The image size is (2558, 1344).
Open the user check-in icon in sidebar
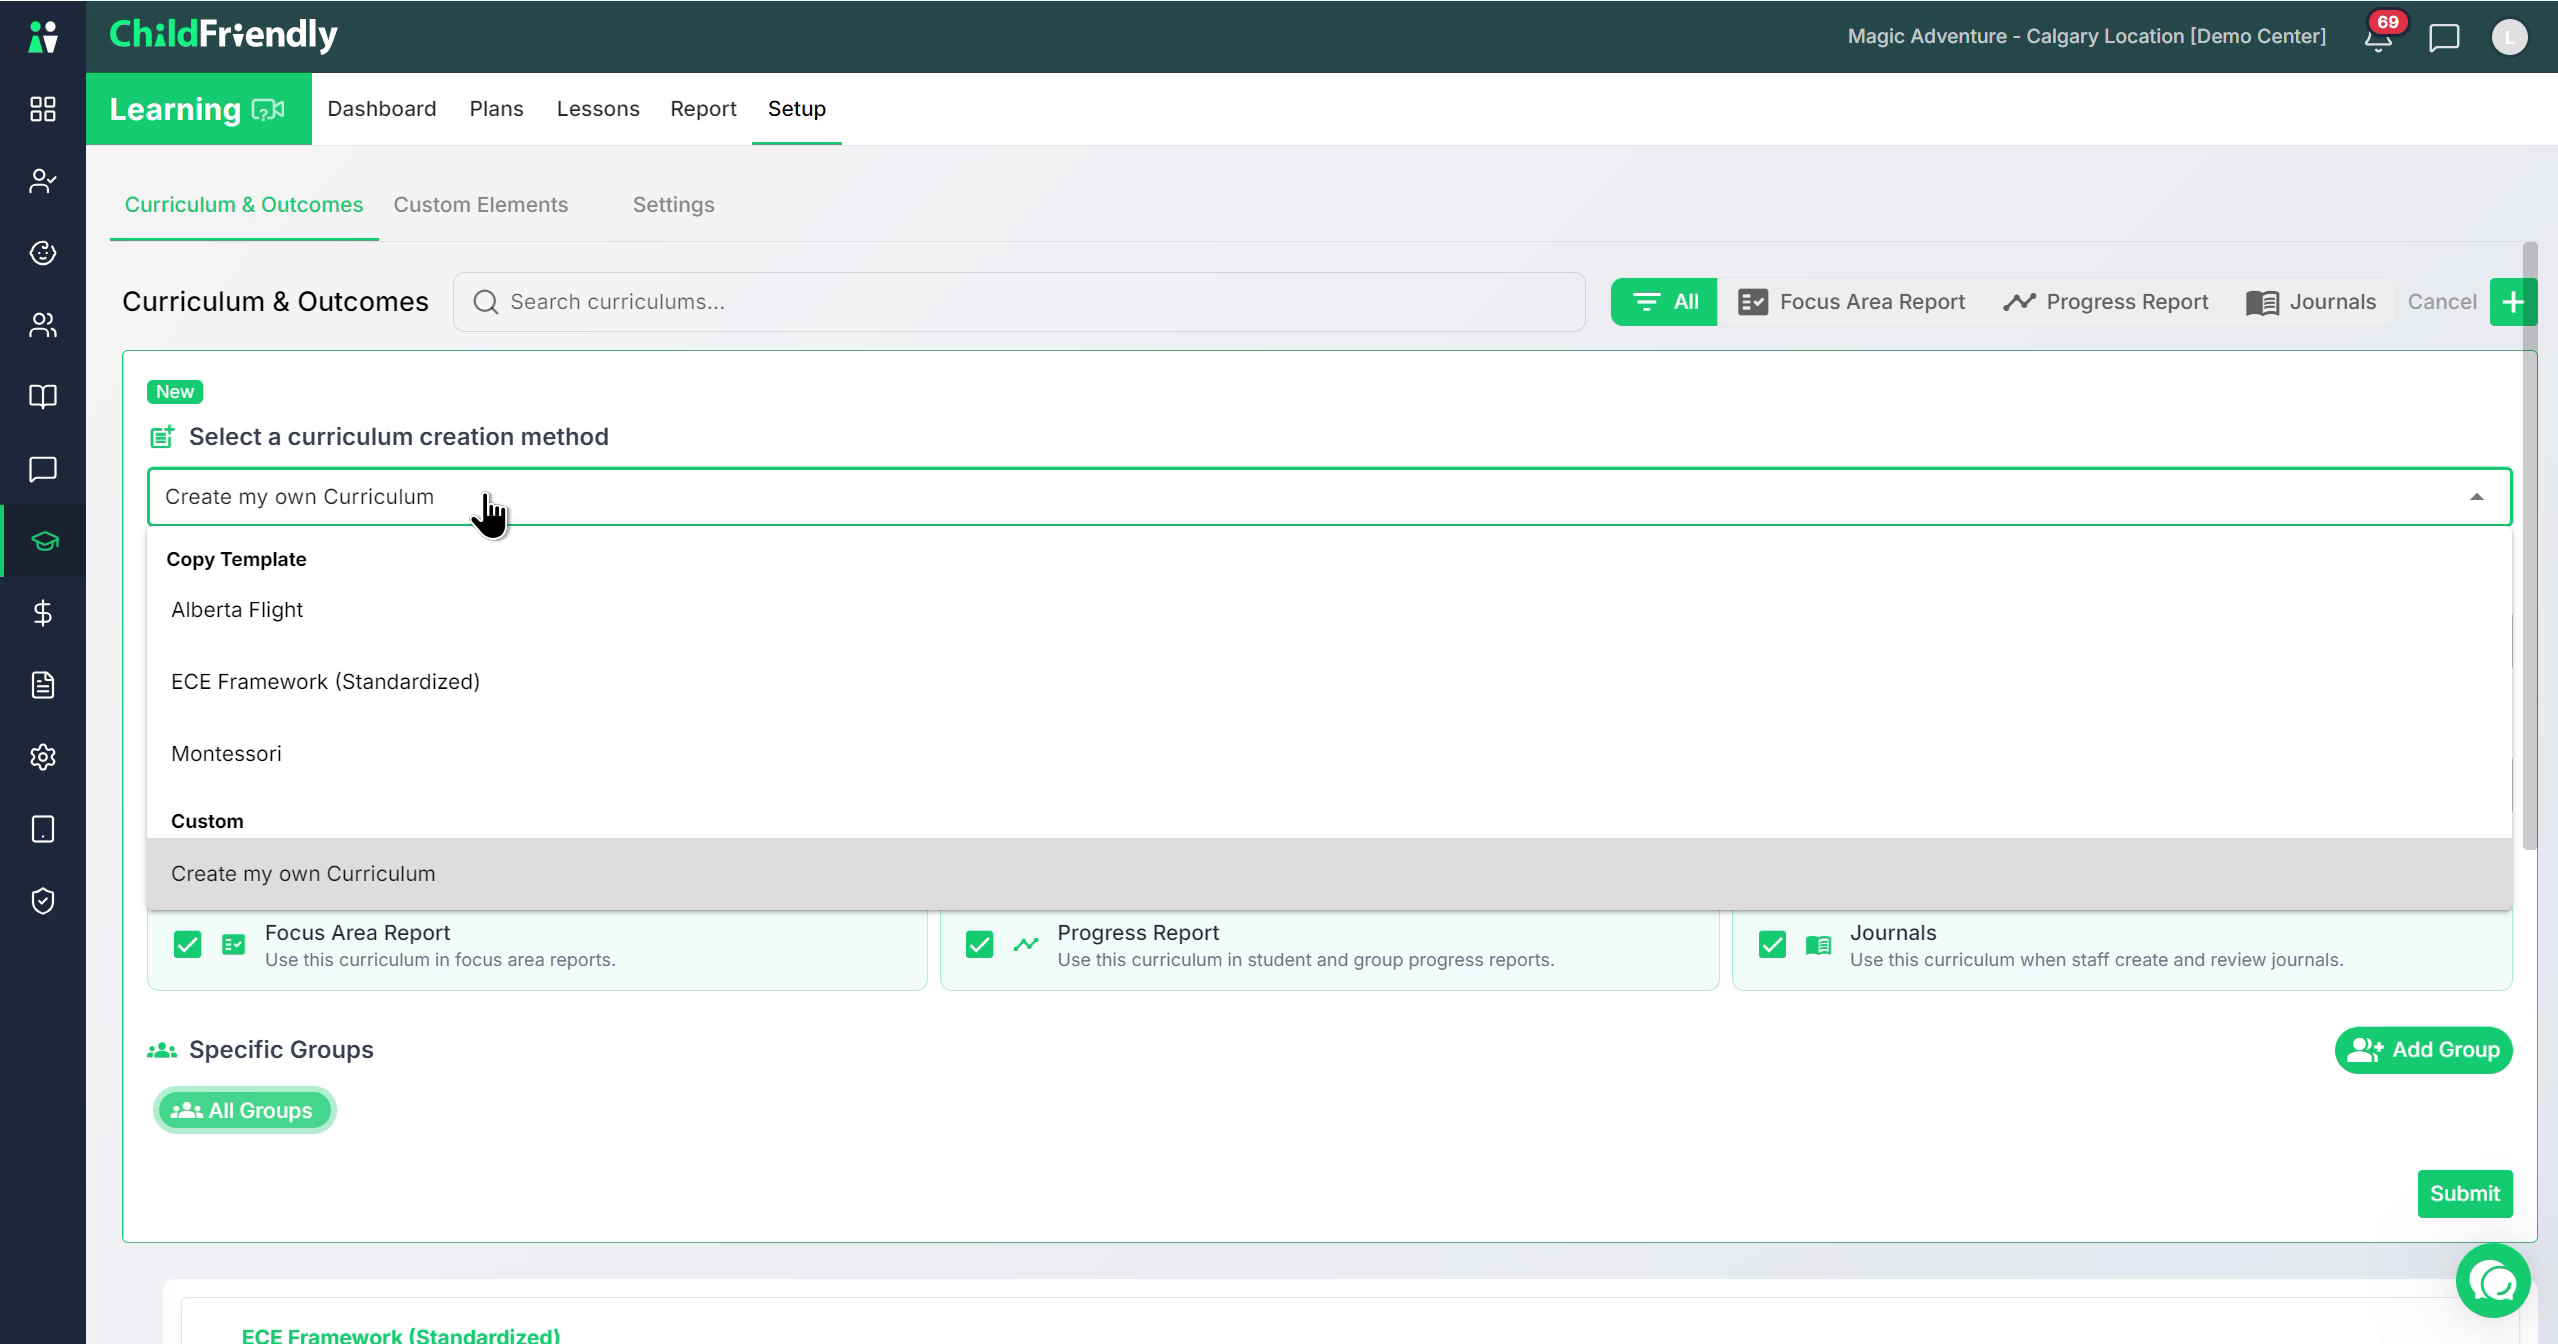click(x=43, y=181)
